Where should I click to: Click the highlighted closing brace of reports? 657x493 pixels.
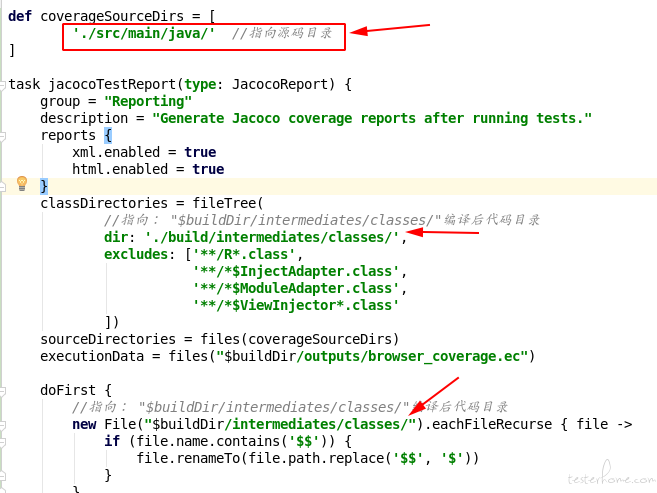pyautogui.click(x=44, y=186)
